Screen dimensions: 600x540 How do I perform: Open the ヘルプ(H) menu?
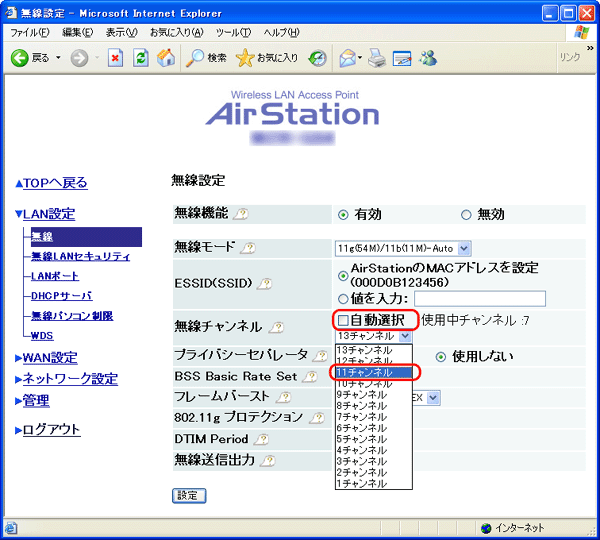click(281, 33)
